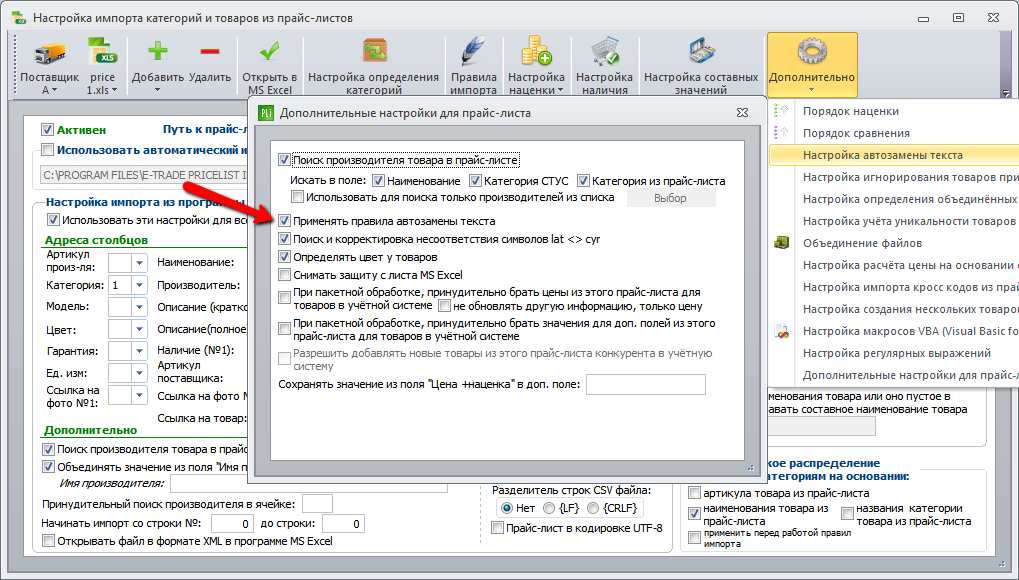
Task: Click icon beside Порядок сравнения menu entry
Action: point(781,133)
